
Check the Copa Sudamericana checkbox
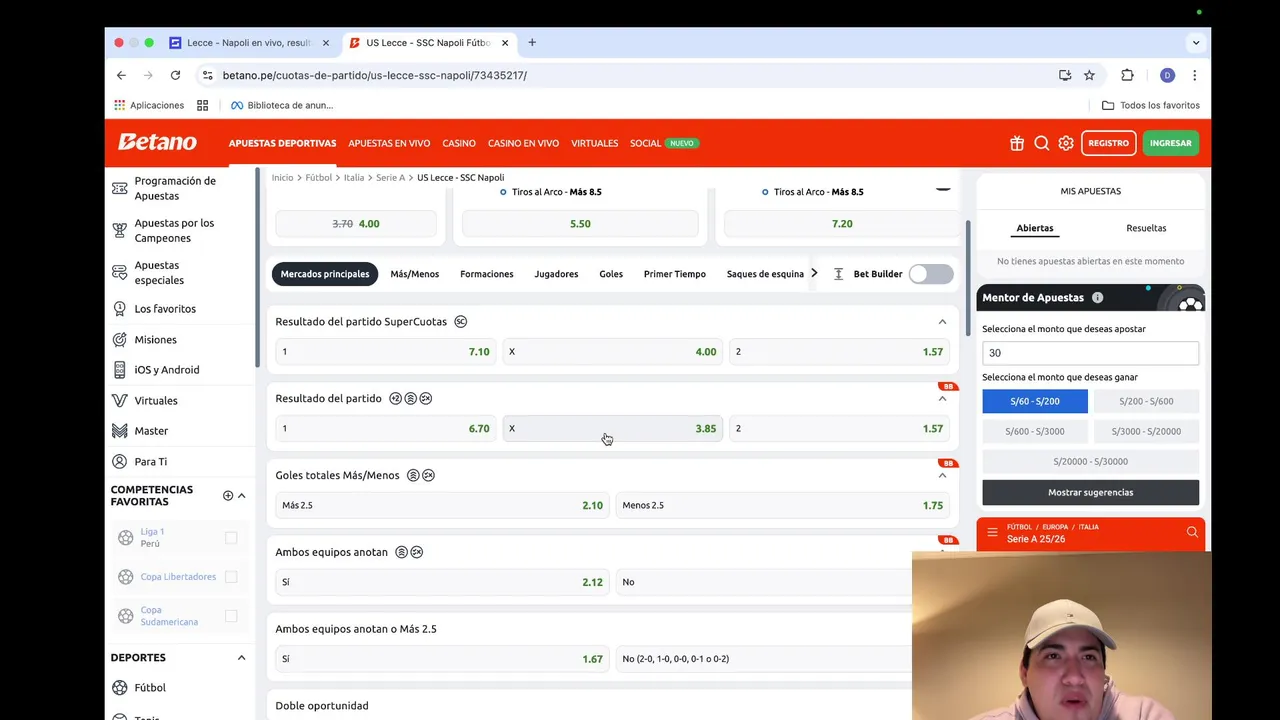tap(231, 616)
